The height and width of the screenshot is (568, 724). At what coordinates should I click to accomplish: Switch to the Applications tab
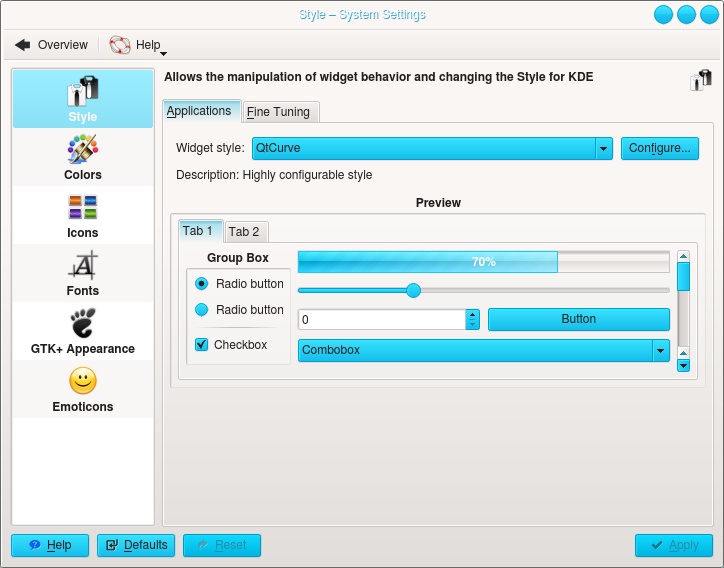[202, 111]
